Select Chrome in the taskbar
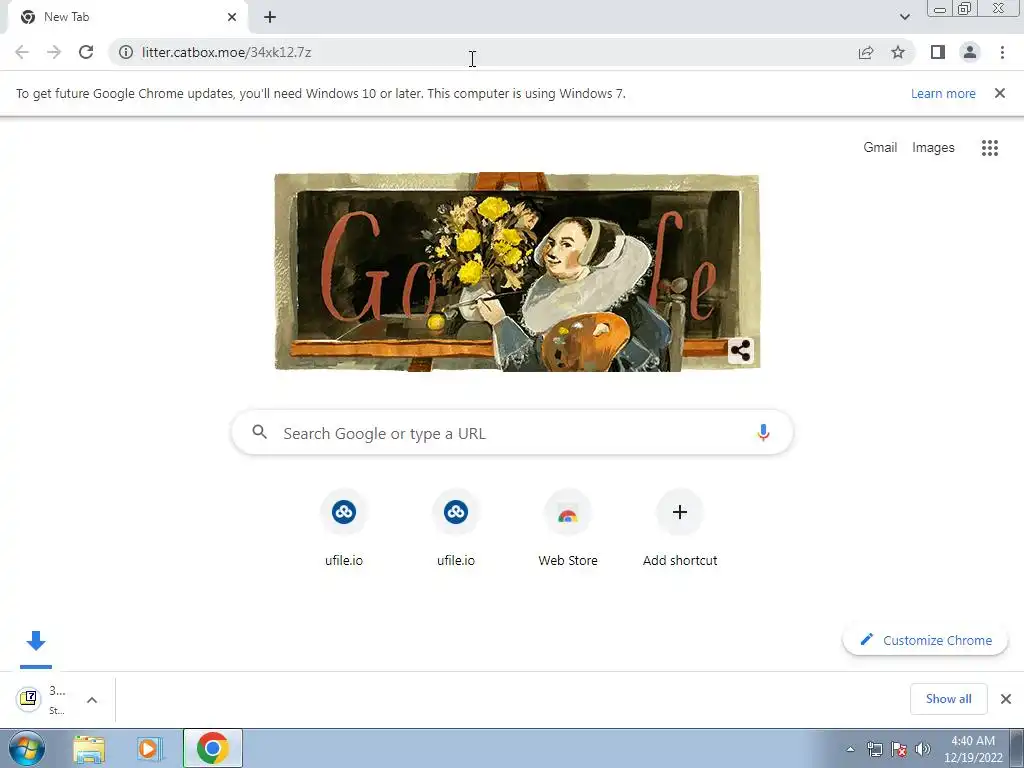The image size is (1024, 768). pos(212,748)
